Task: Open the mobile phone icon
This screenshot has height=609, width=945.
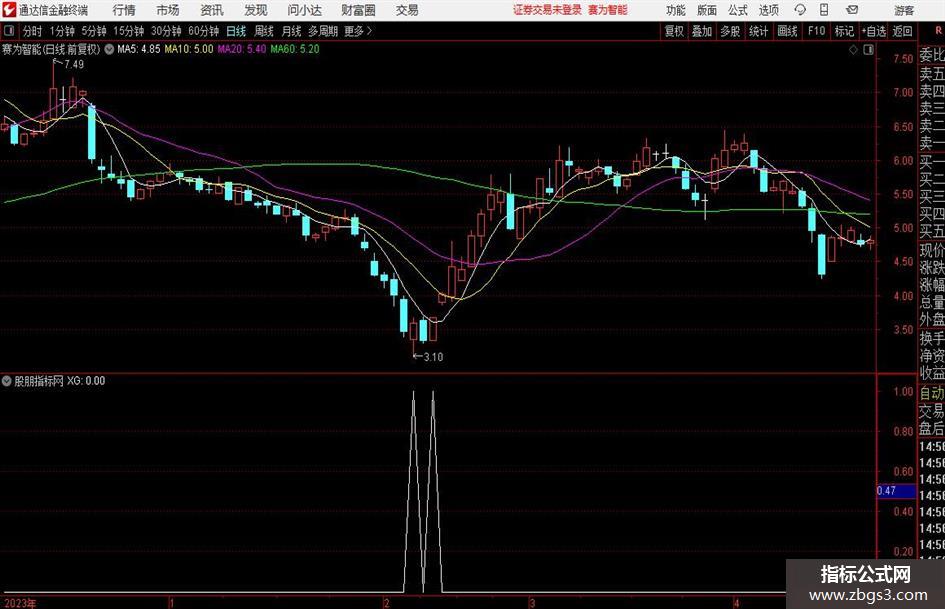Action: coord(824,10)
